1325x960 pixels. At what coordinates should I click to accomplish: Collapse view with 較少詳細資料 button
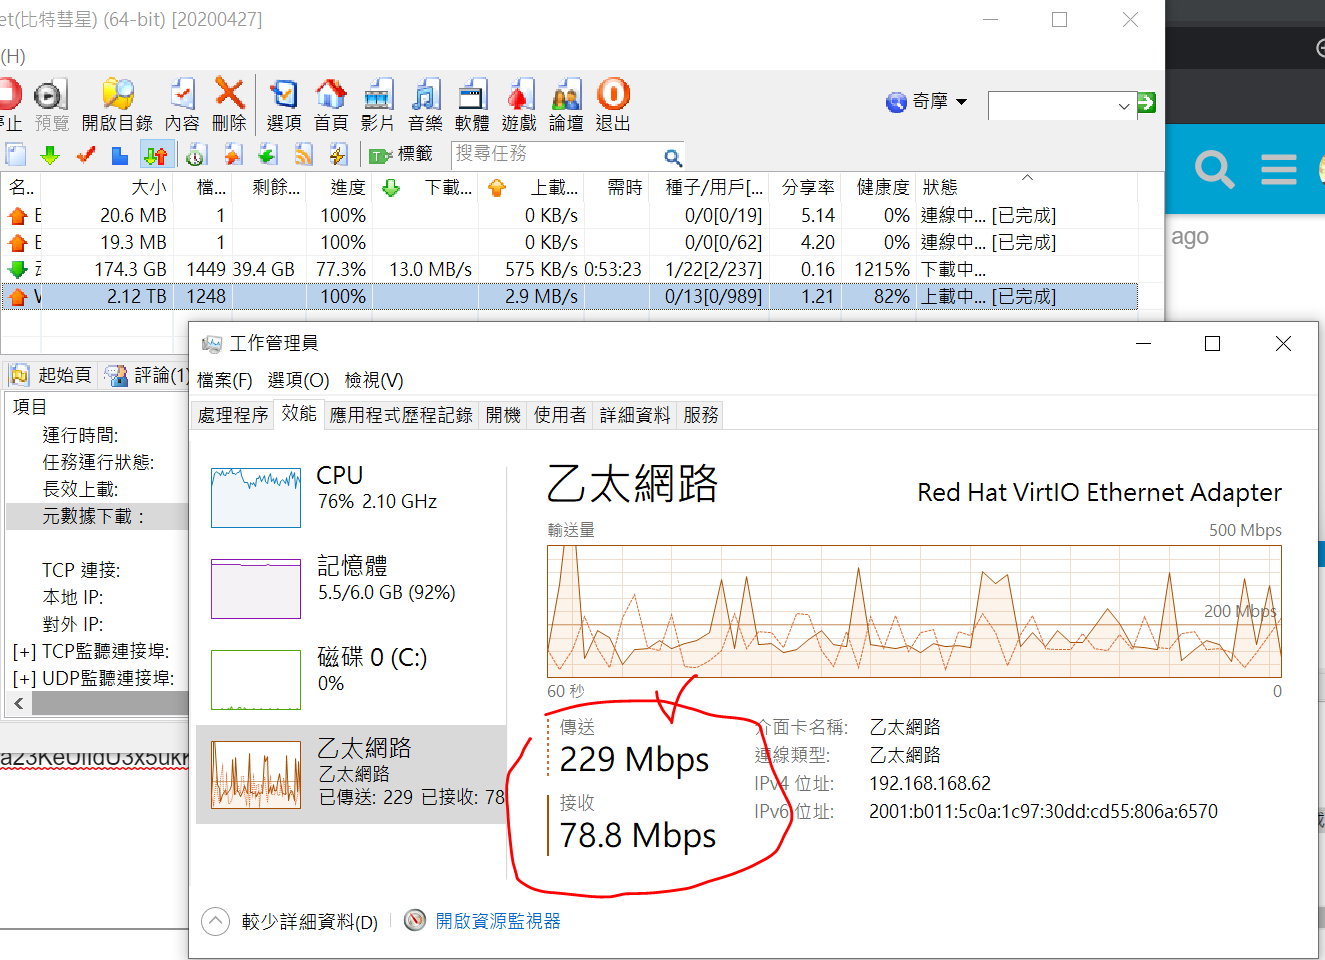290,921
